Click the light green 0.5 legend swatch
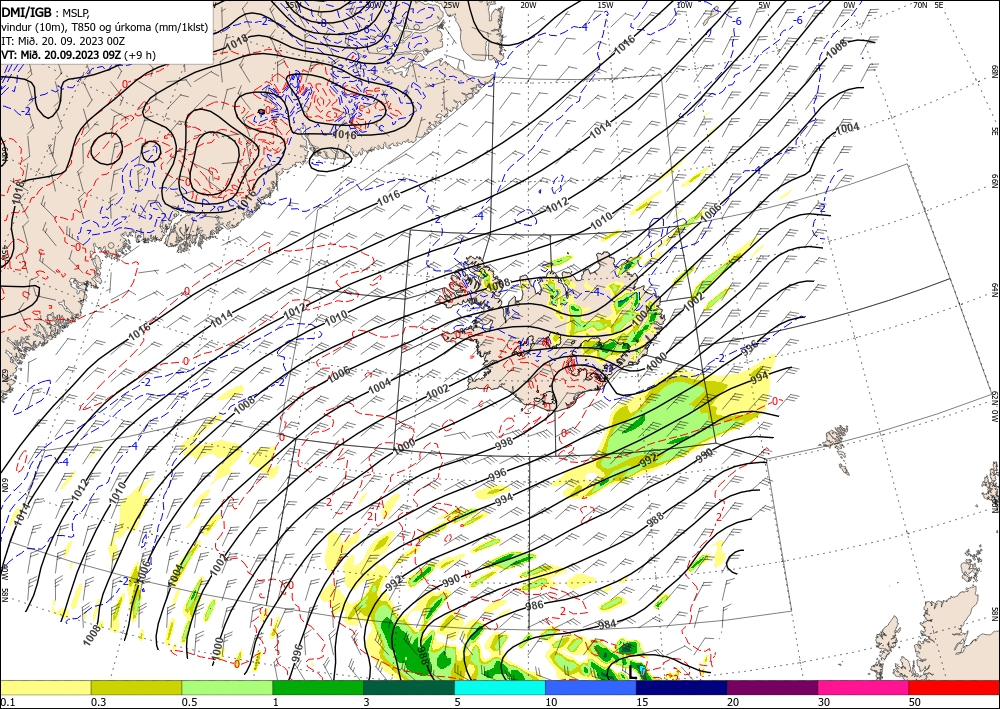1000x709 pixels. pyautogui.click(x=227, y=687)
